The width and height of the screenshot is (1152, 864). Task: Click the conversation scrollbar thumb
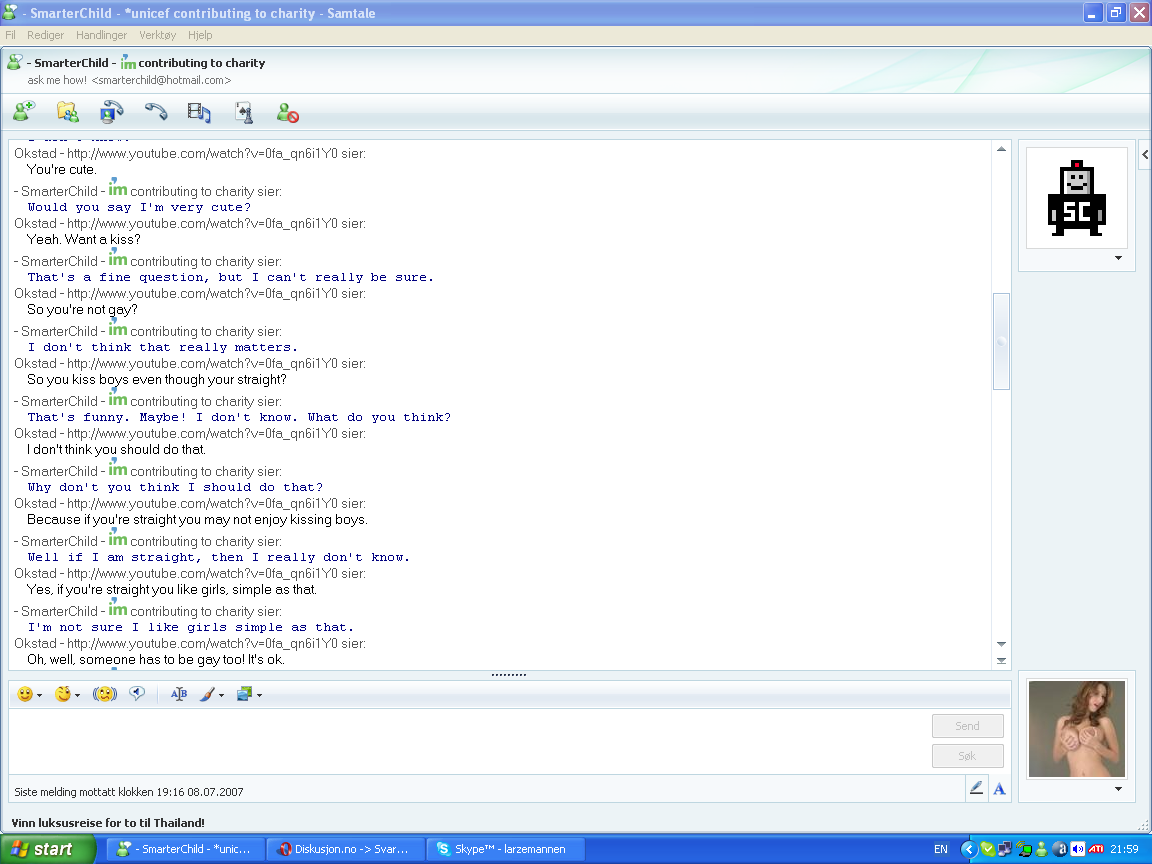click(x=1001, y=341)
